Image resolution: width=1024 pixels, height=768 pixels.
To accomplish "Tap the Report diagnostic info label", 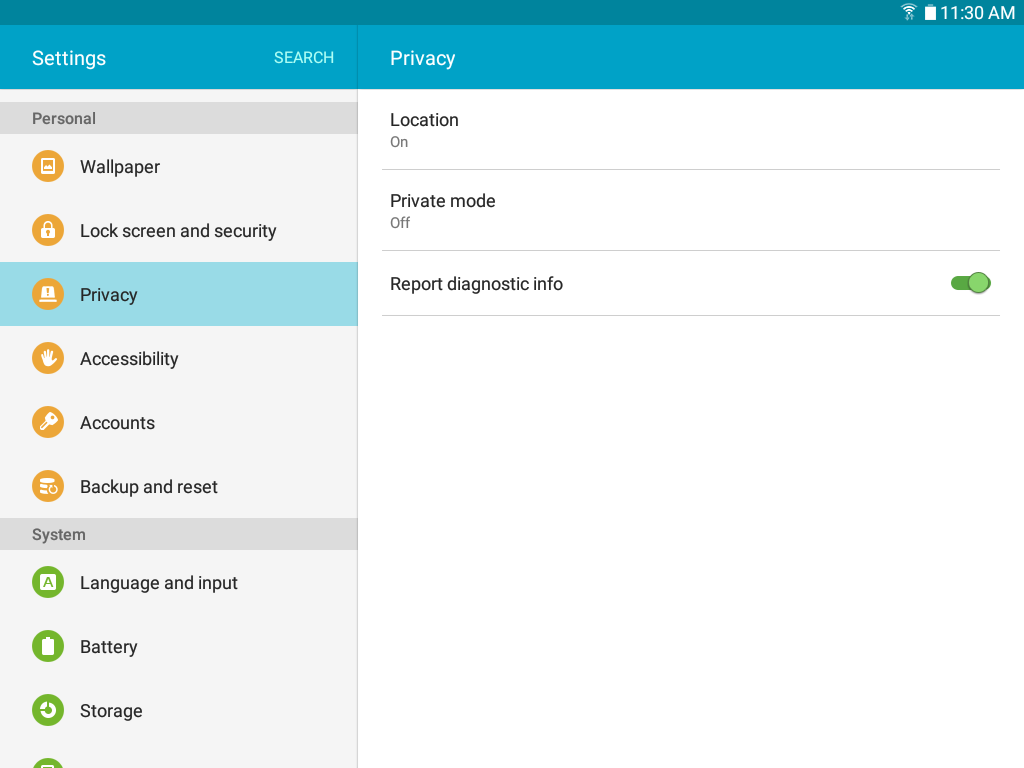I will click(476, 284).
